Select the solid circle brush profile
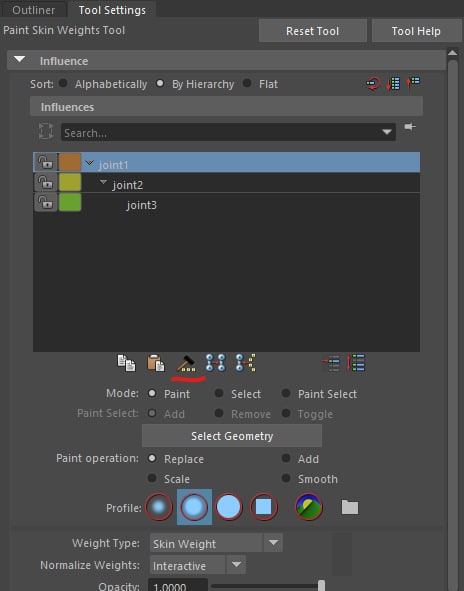Viewport: 464px width, 591px height. click(228, 507)
